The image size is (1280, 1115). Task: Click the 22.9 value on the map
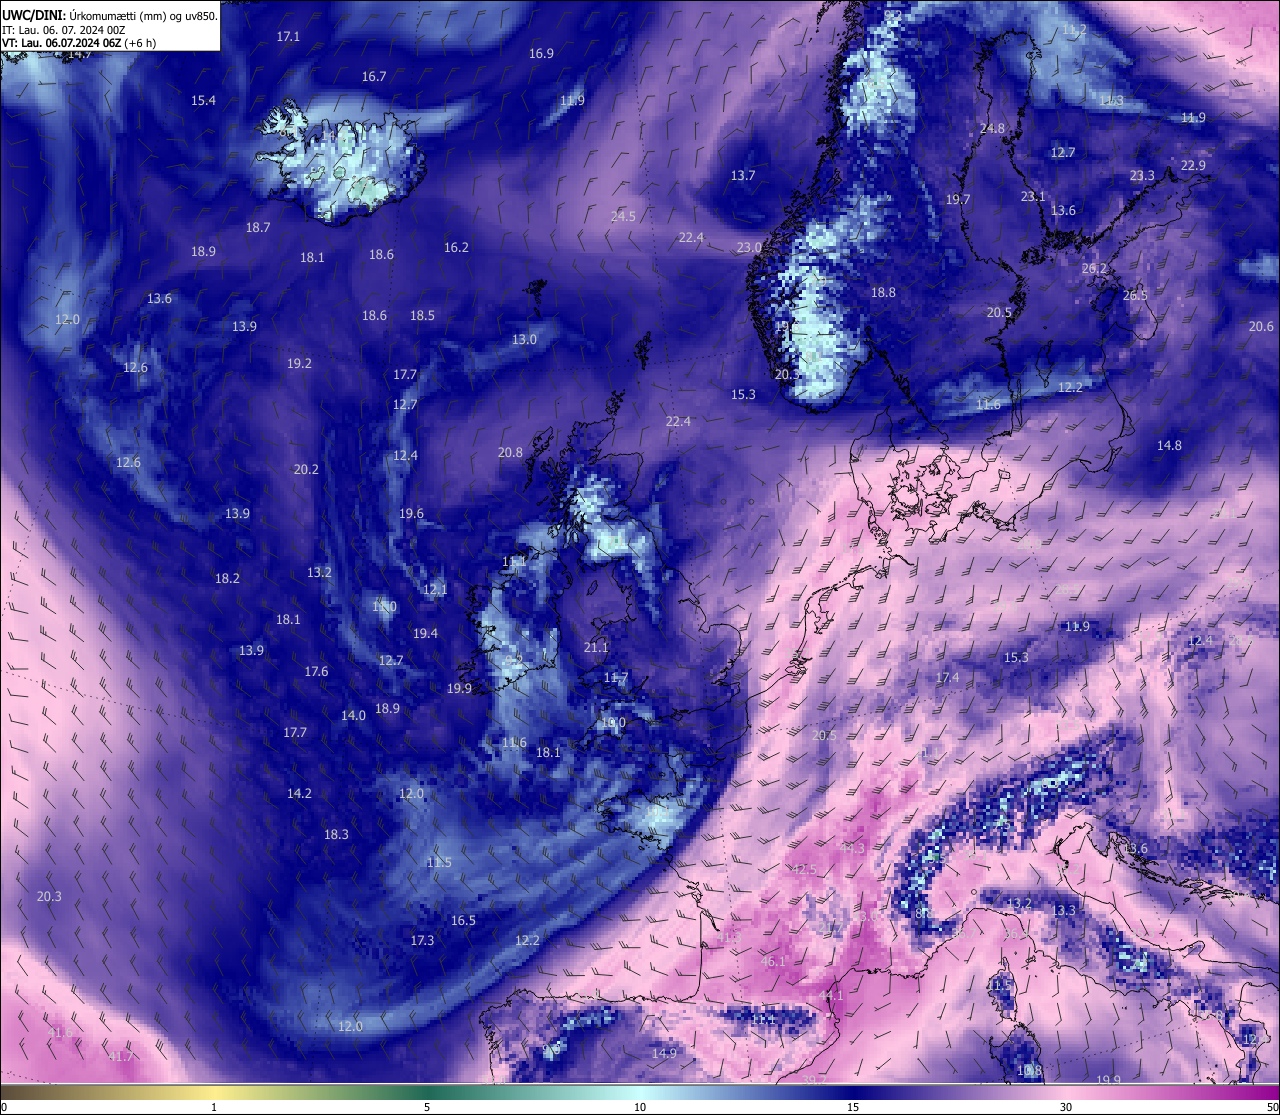[x=1193, y=165]
